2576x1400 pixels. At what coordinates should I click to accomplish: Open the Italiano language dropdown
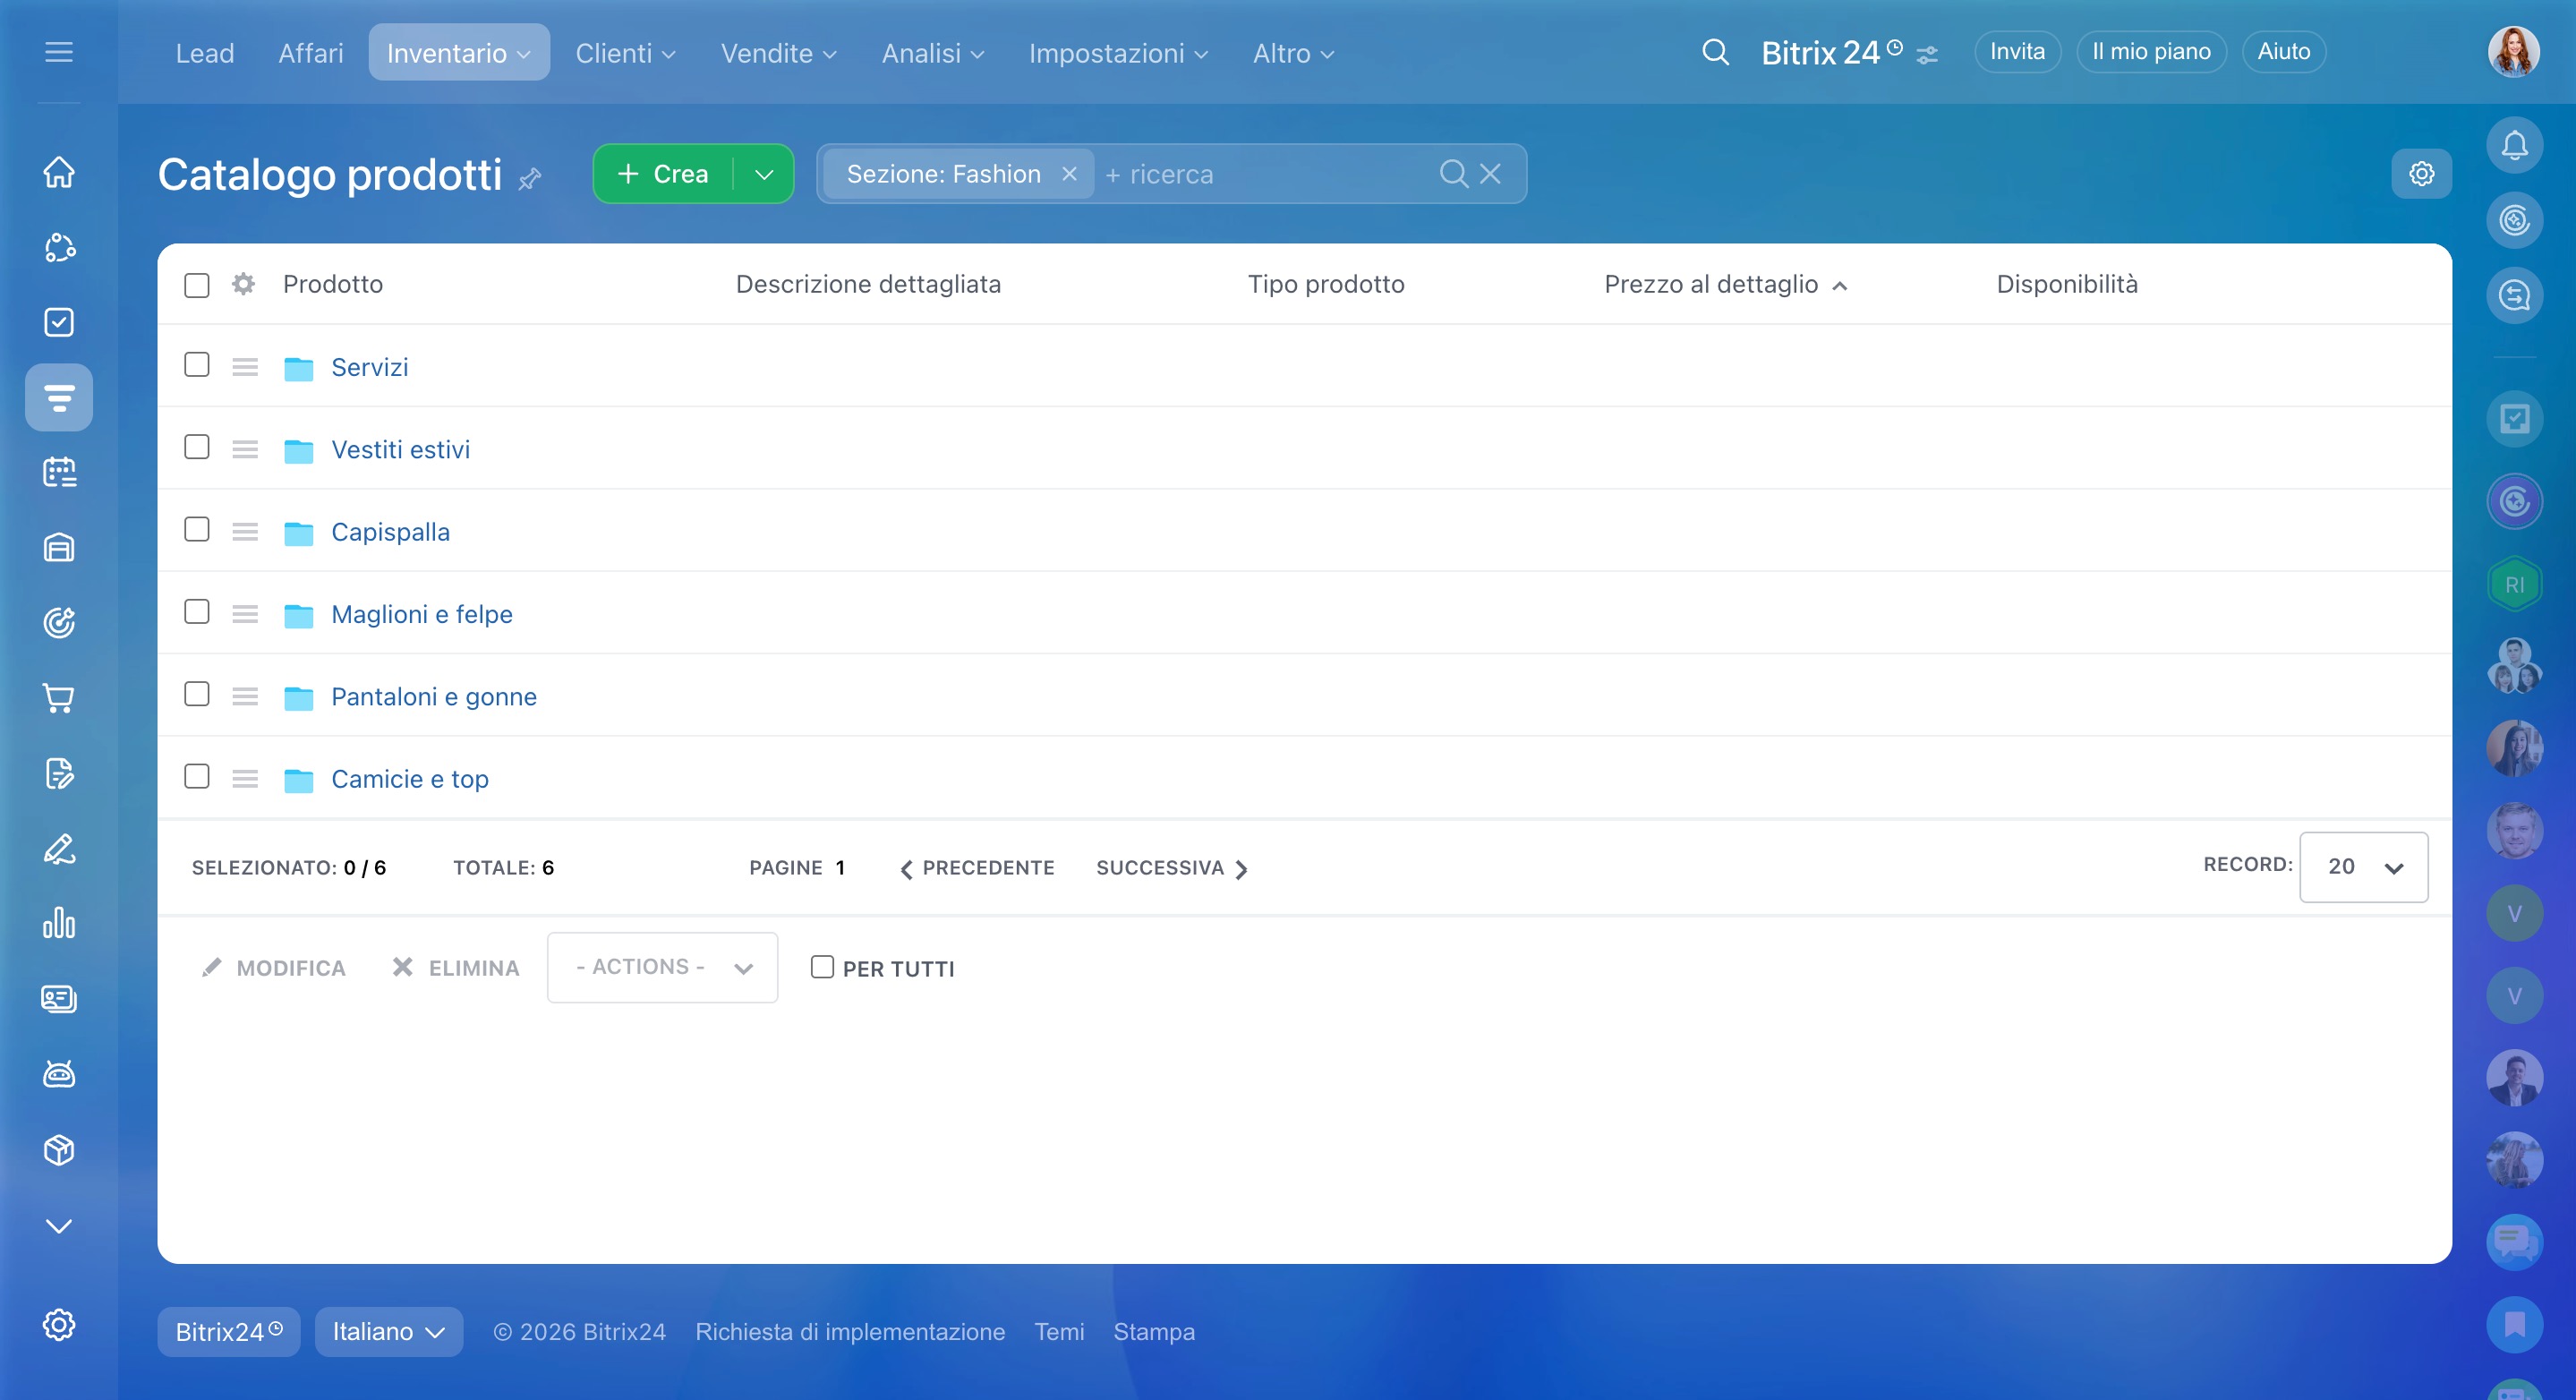click(388, 1332)
